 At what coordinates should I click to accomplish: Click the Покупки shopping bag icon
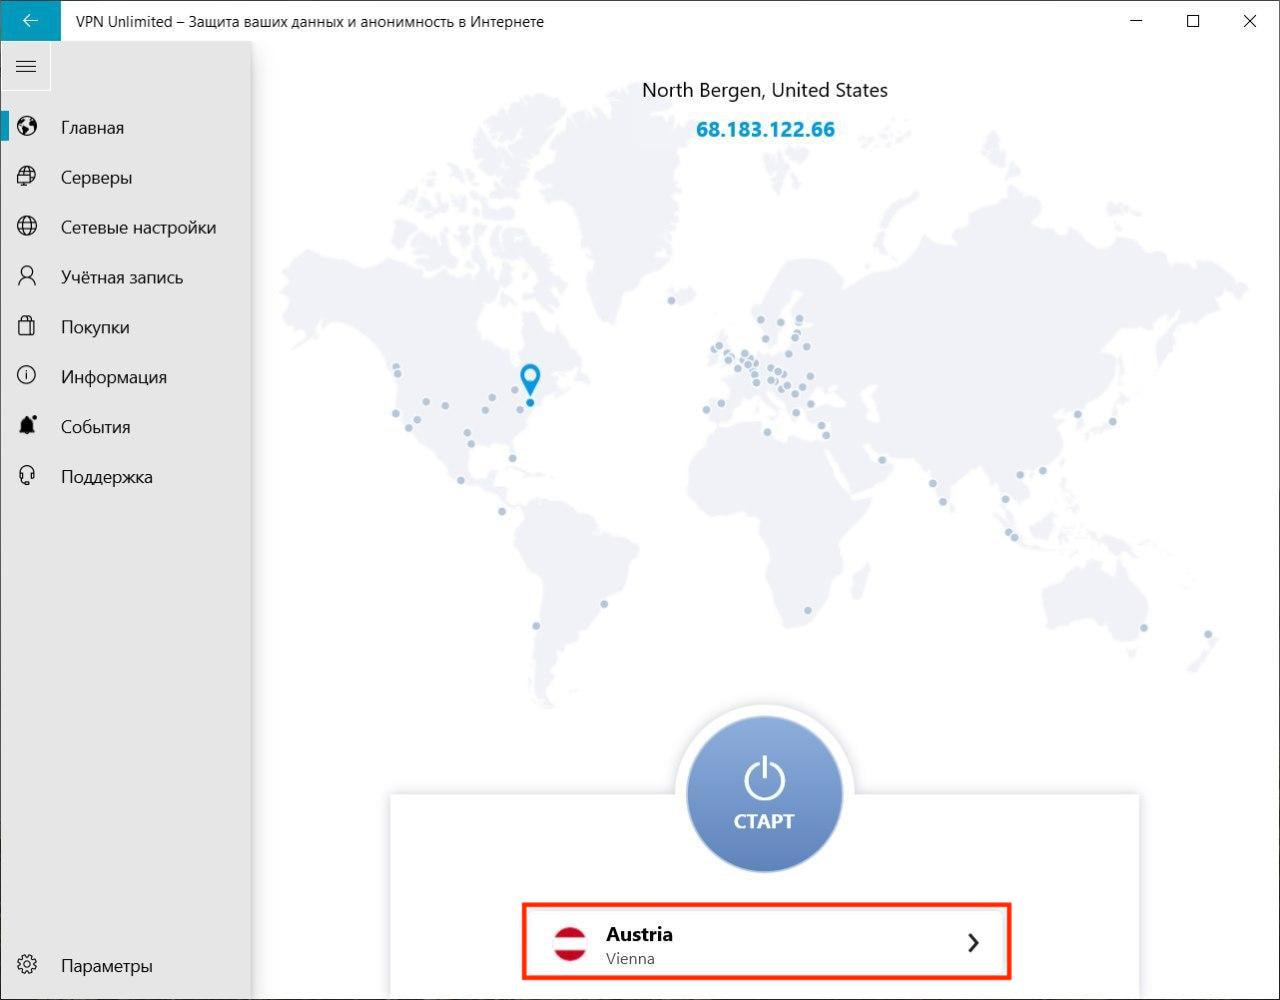pos(27,327)
